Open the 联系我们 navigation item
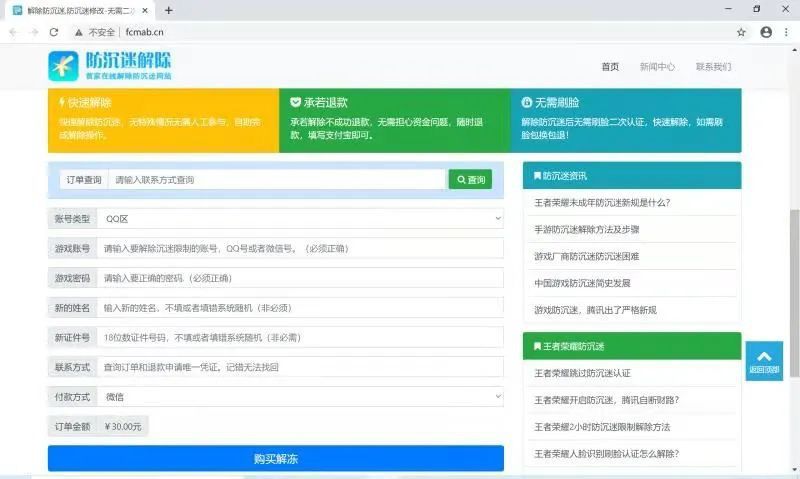This screenshot has height=479, width=800. click(713, 67)
